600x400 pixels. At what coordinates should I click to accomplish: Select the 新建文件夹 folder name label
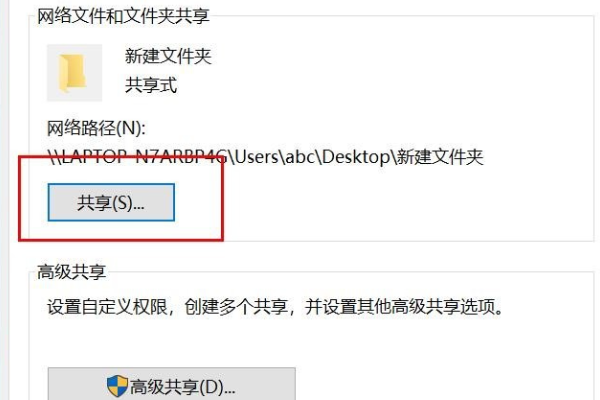pyautogui.click(x=168, y=56)
